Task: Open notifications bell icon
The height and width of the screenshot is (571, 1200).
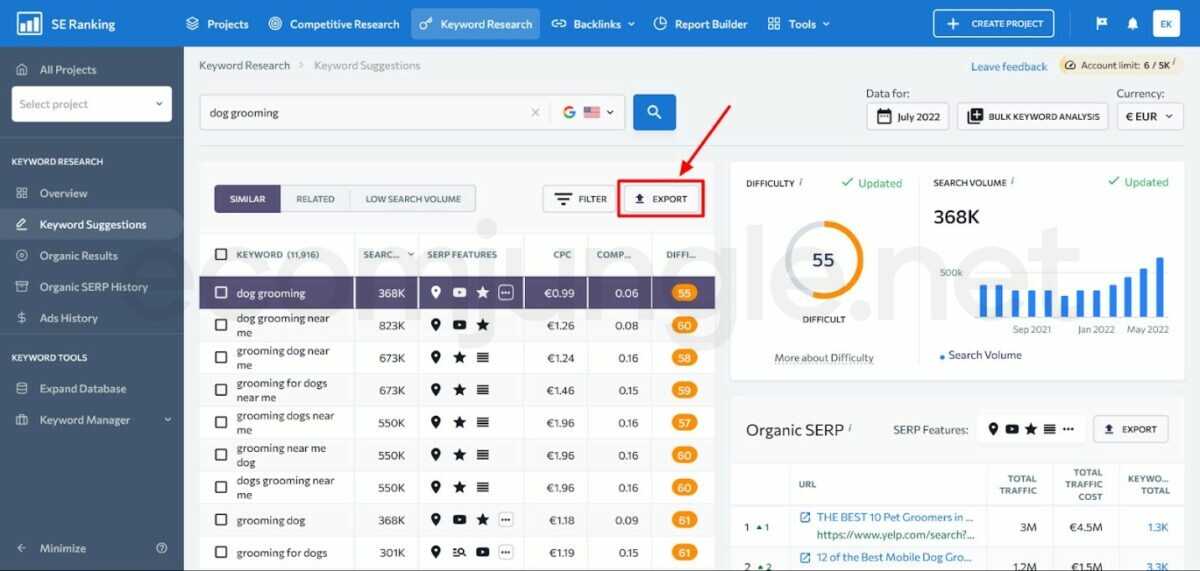Action: pos(1132,24)
